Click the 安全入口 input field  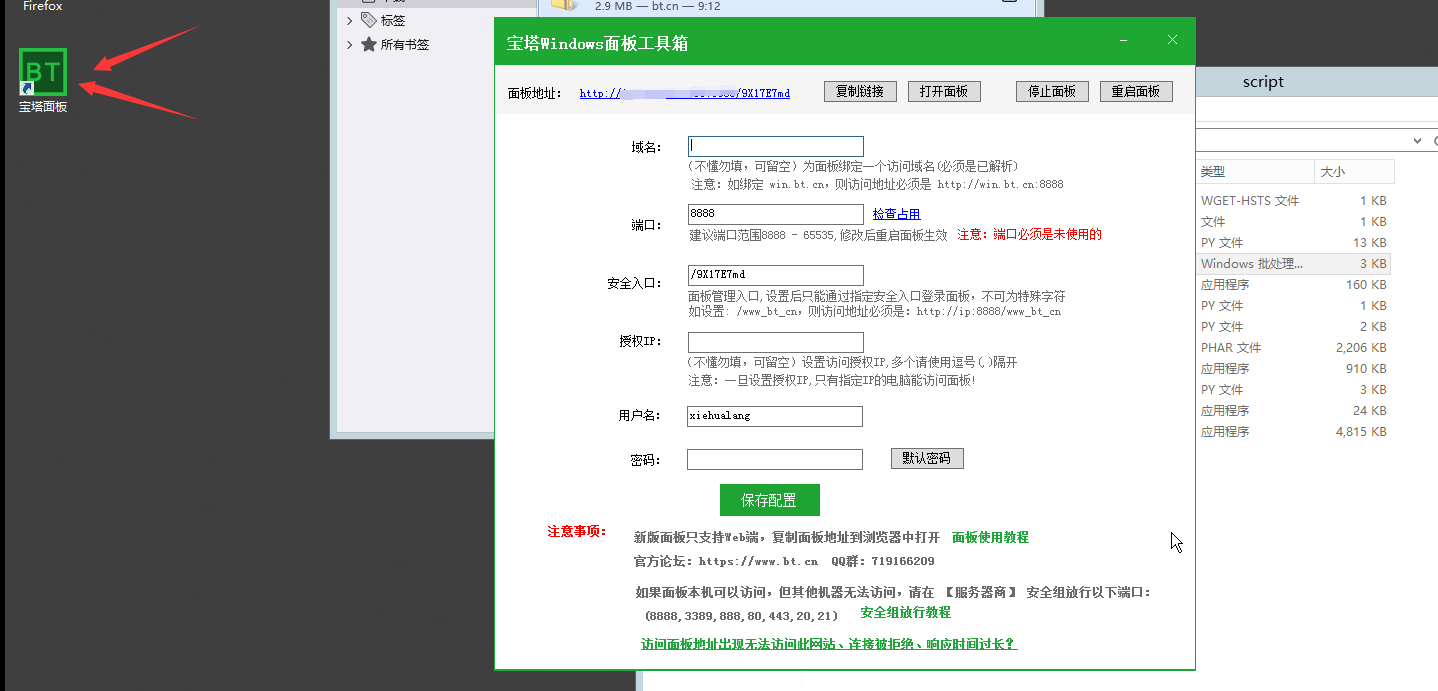click(x=776, y=275)
